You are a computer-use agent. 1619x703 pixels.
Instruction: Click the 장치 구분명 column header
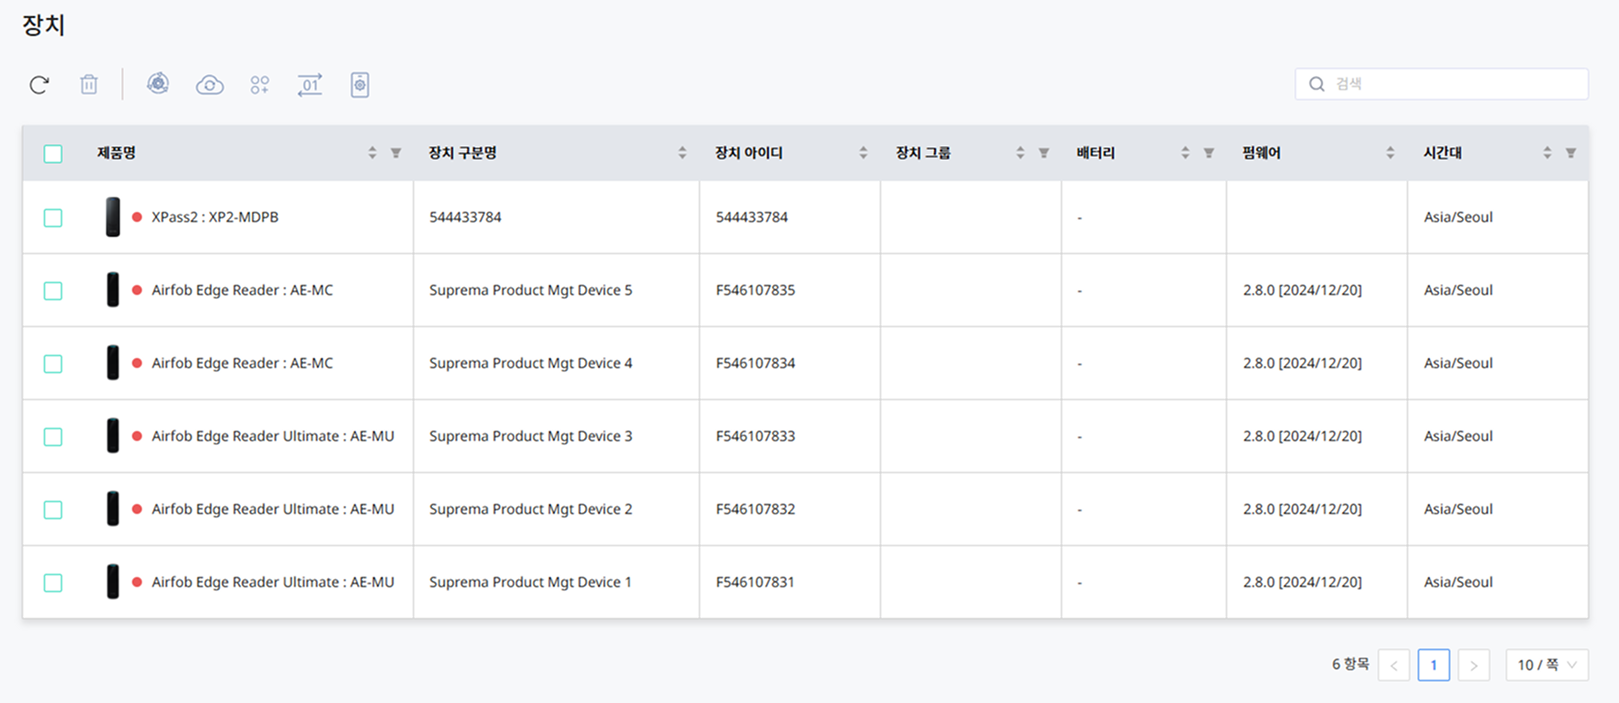tap(463, 153)
